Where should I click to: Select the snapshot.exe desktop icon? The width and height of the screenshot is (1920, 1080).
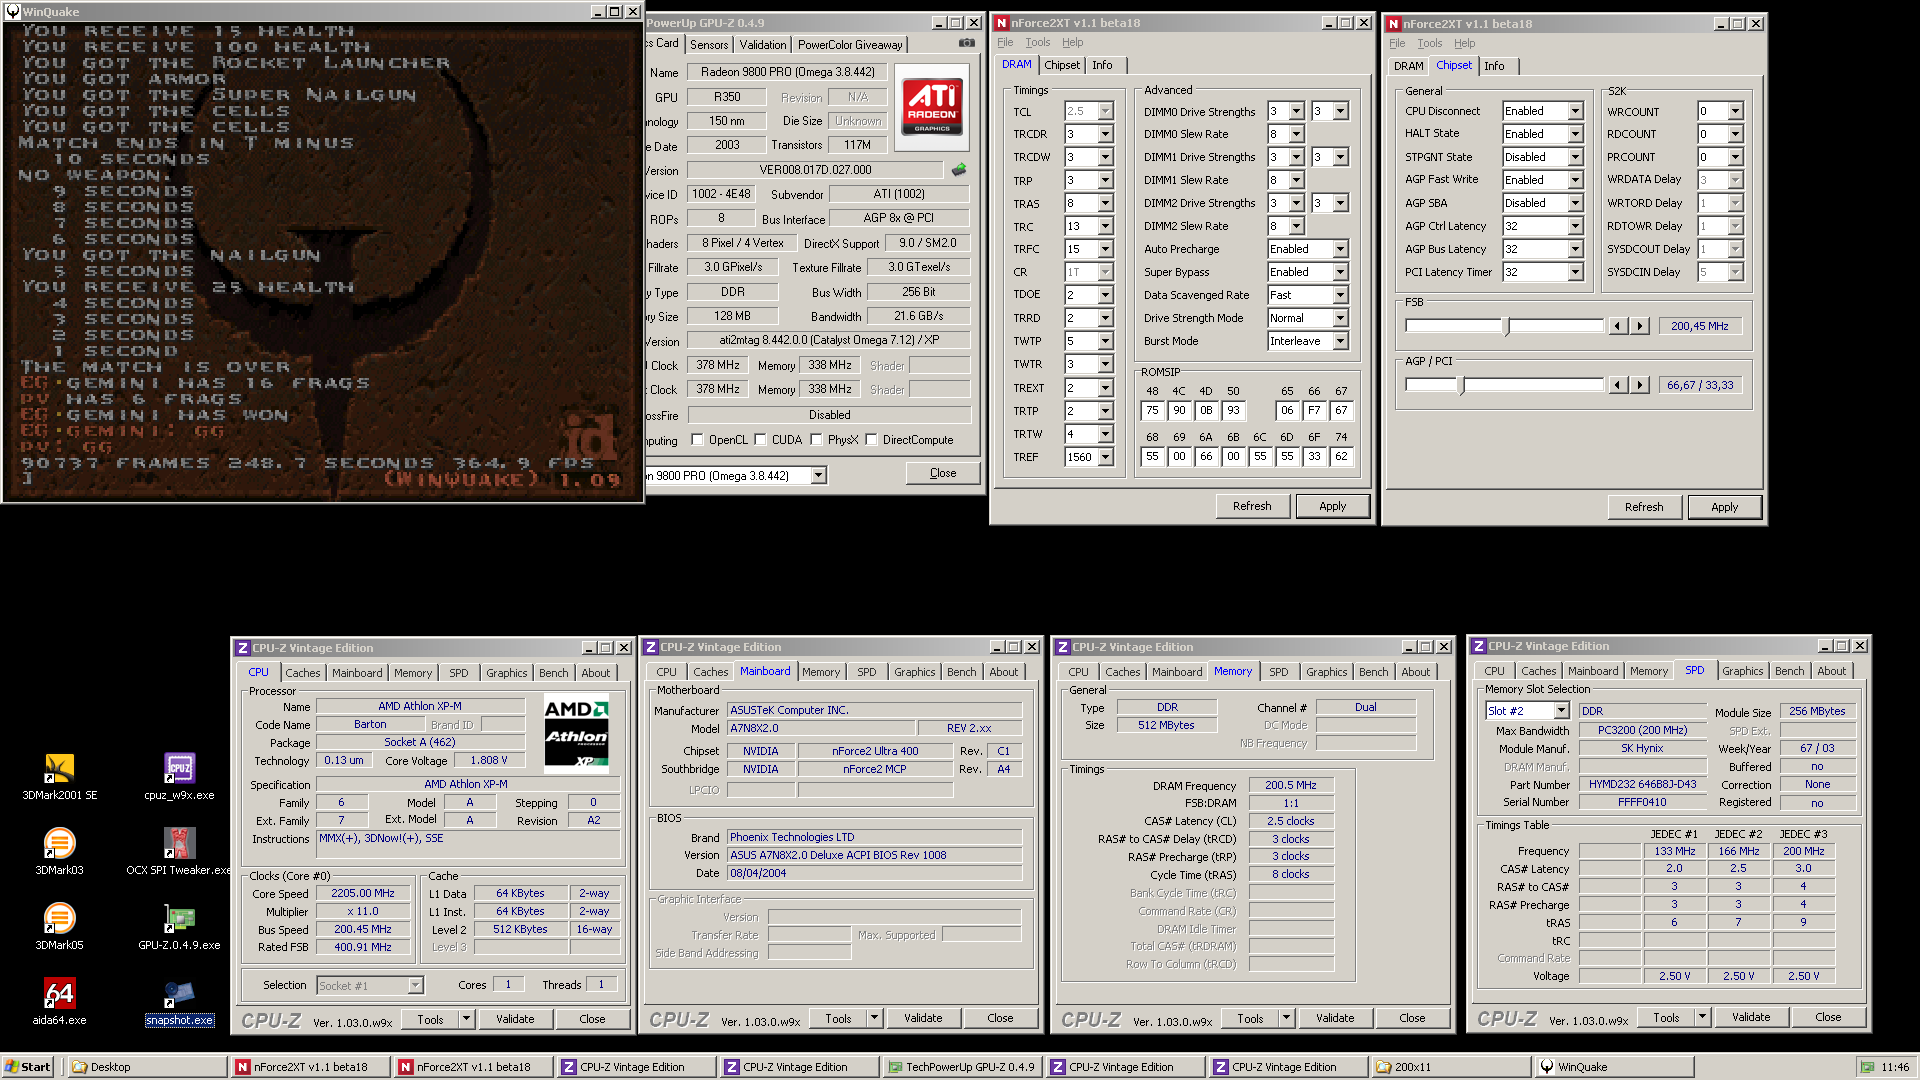(x=179, y=1002)
